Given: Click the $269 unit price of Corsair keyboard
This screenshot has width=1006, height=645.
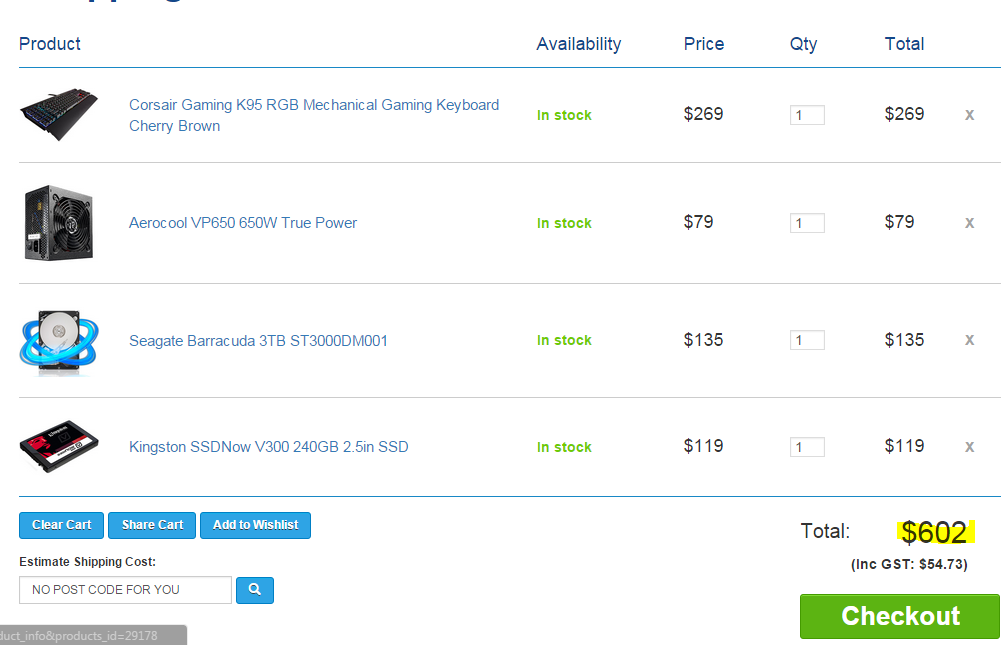Looking at the screenshot, I should (x=703, y=114).
